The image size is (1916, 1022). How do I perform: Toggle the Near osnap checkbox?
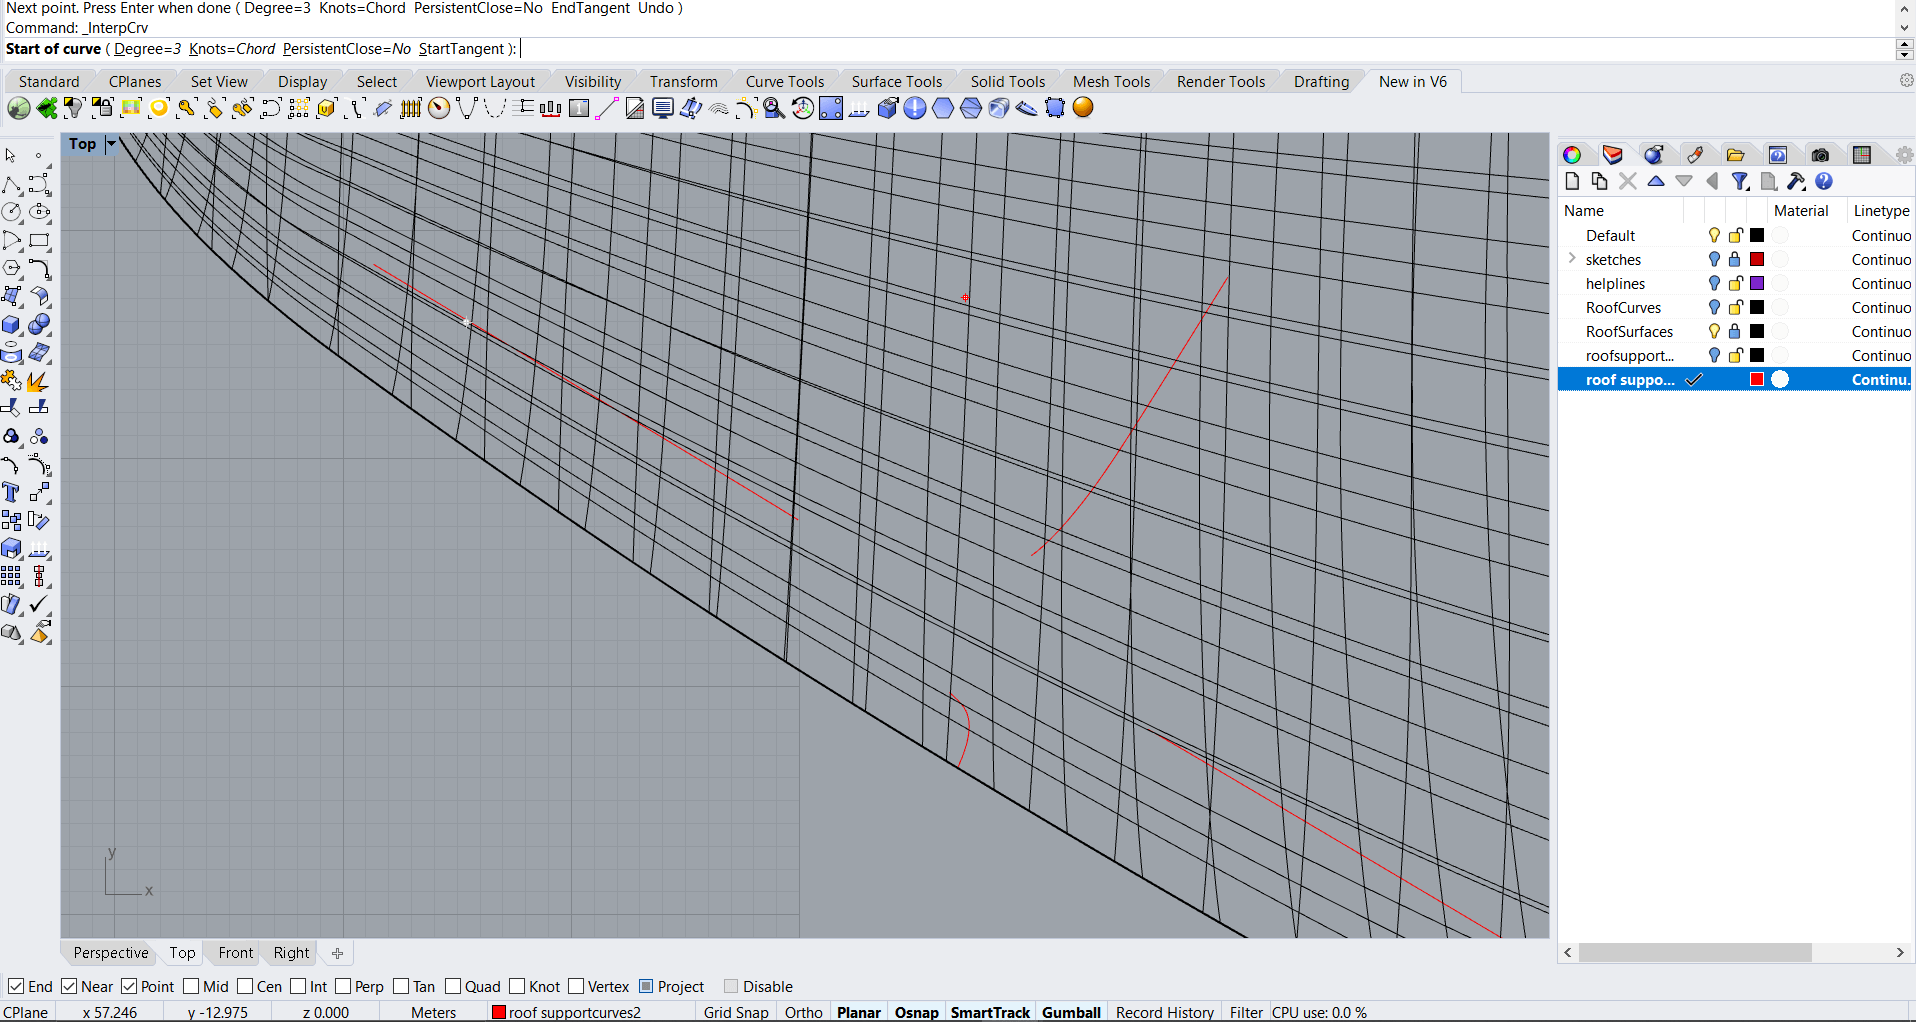tap(69, 986)
